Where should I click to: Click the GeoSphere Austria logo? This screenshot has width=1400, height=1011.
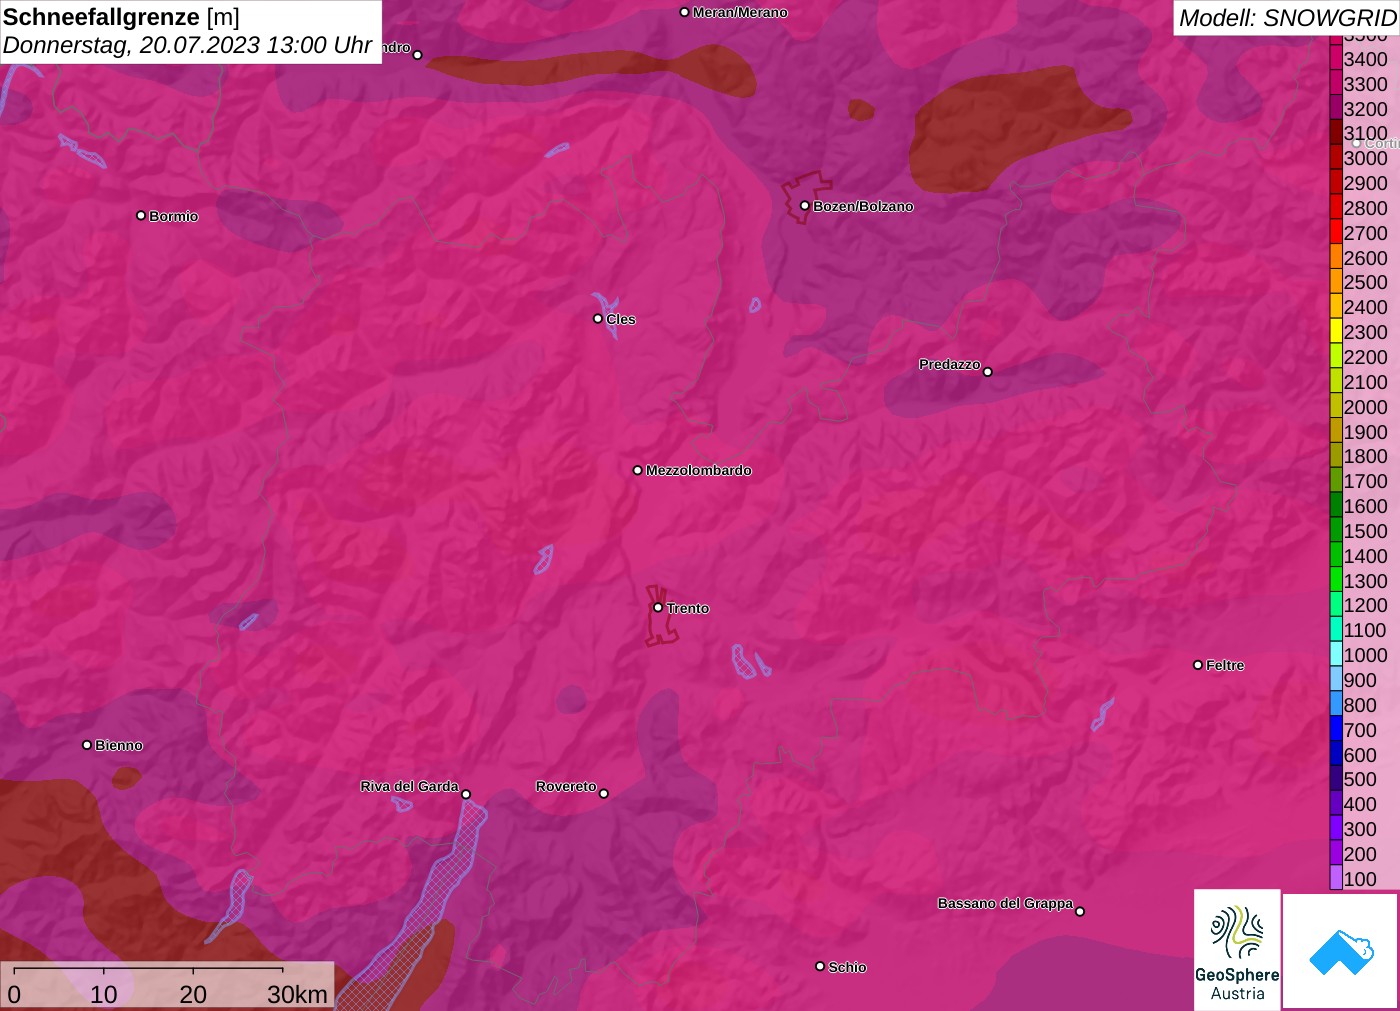click(1237, 949)
